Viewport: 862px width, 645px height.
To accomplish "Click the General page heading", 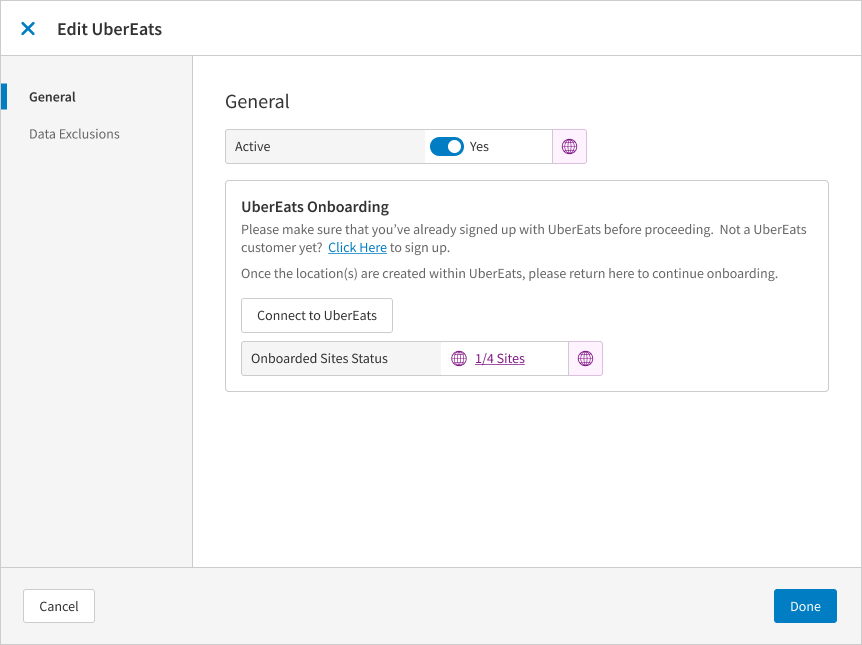I will coord(257,101).
